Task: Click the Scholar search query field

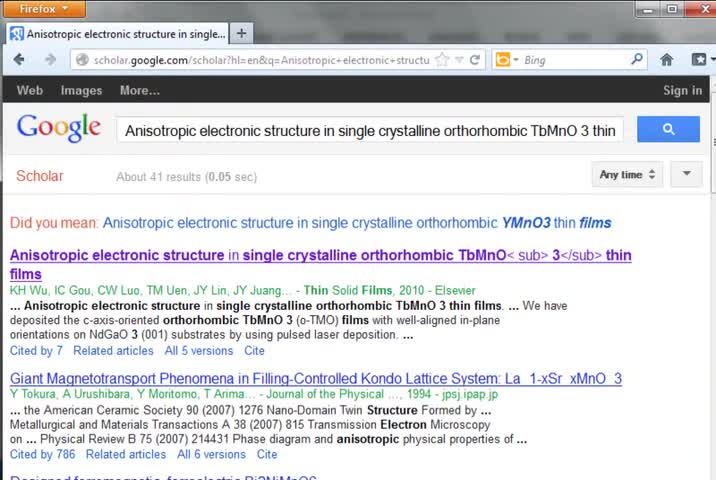Action: pos(370,131)
